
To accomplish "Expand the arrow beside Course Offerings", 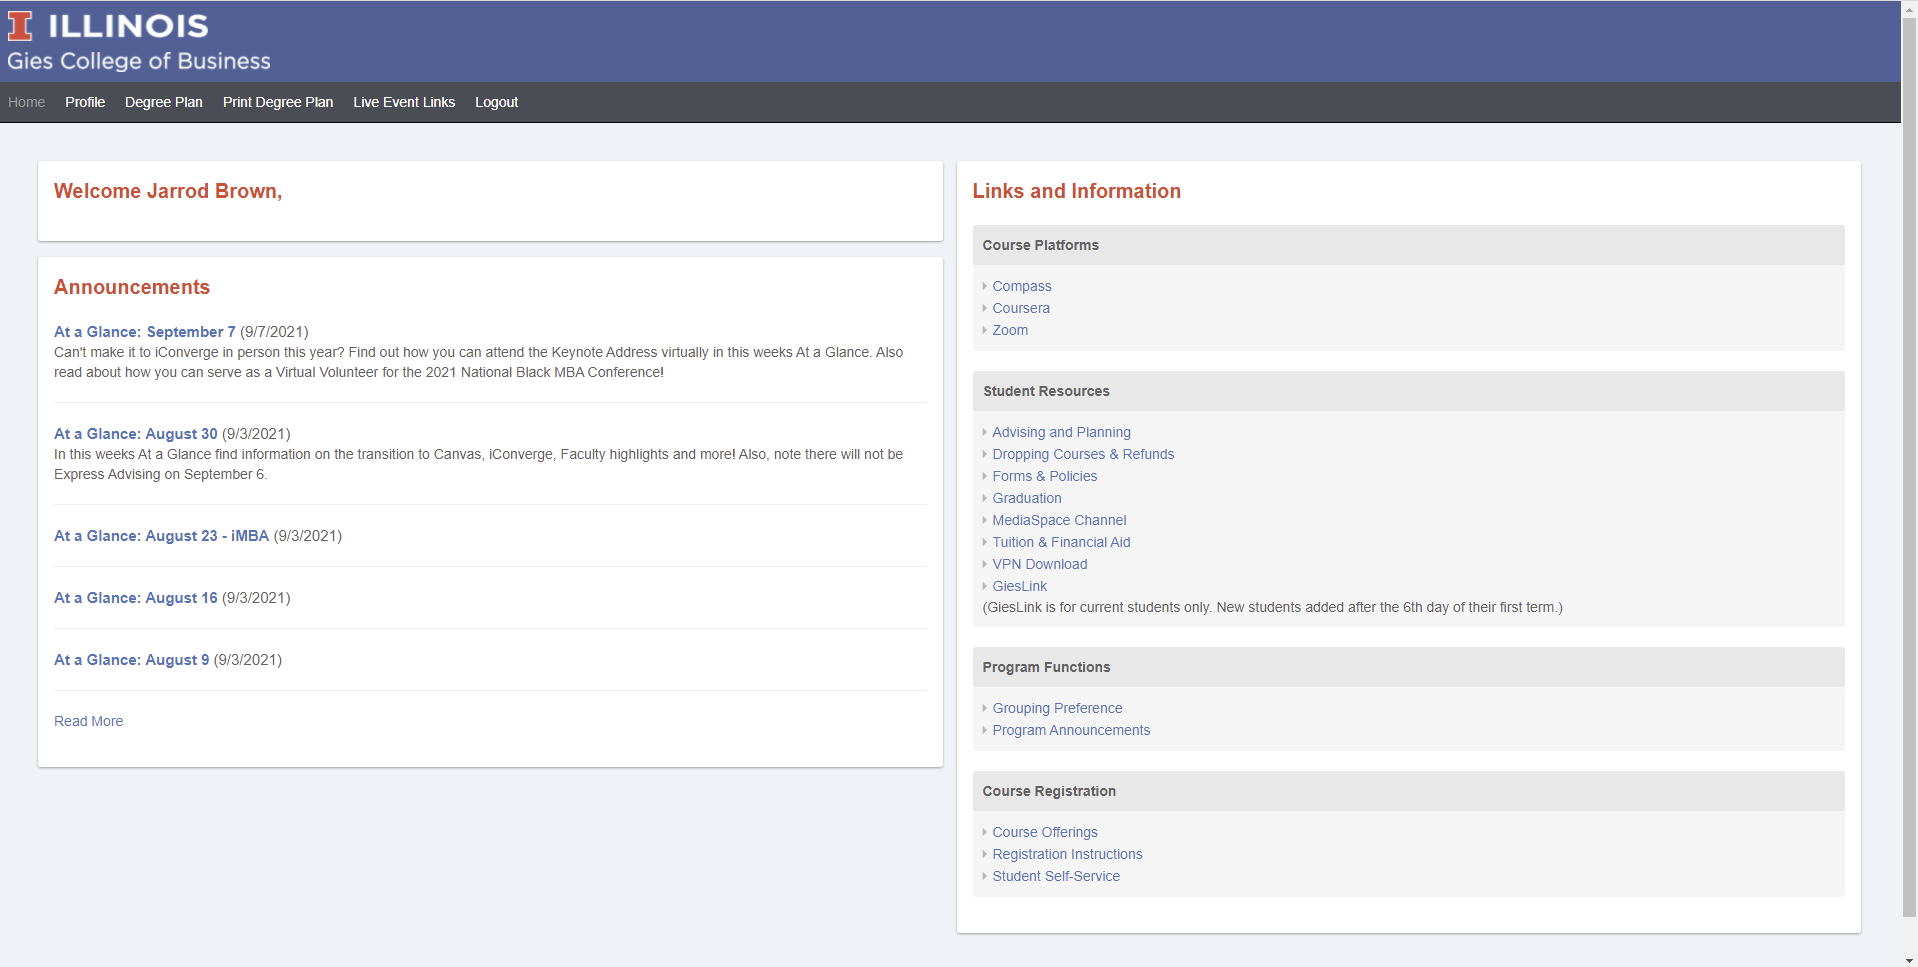I will point(986,832).
